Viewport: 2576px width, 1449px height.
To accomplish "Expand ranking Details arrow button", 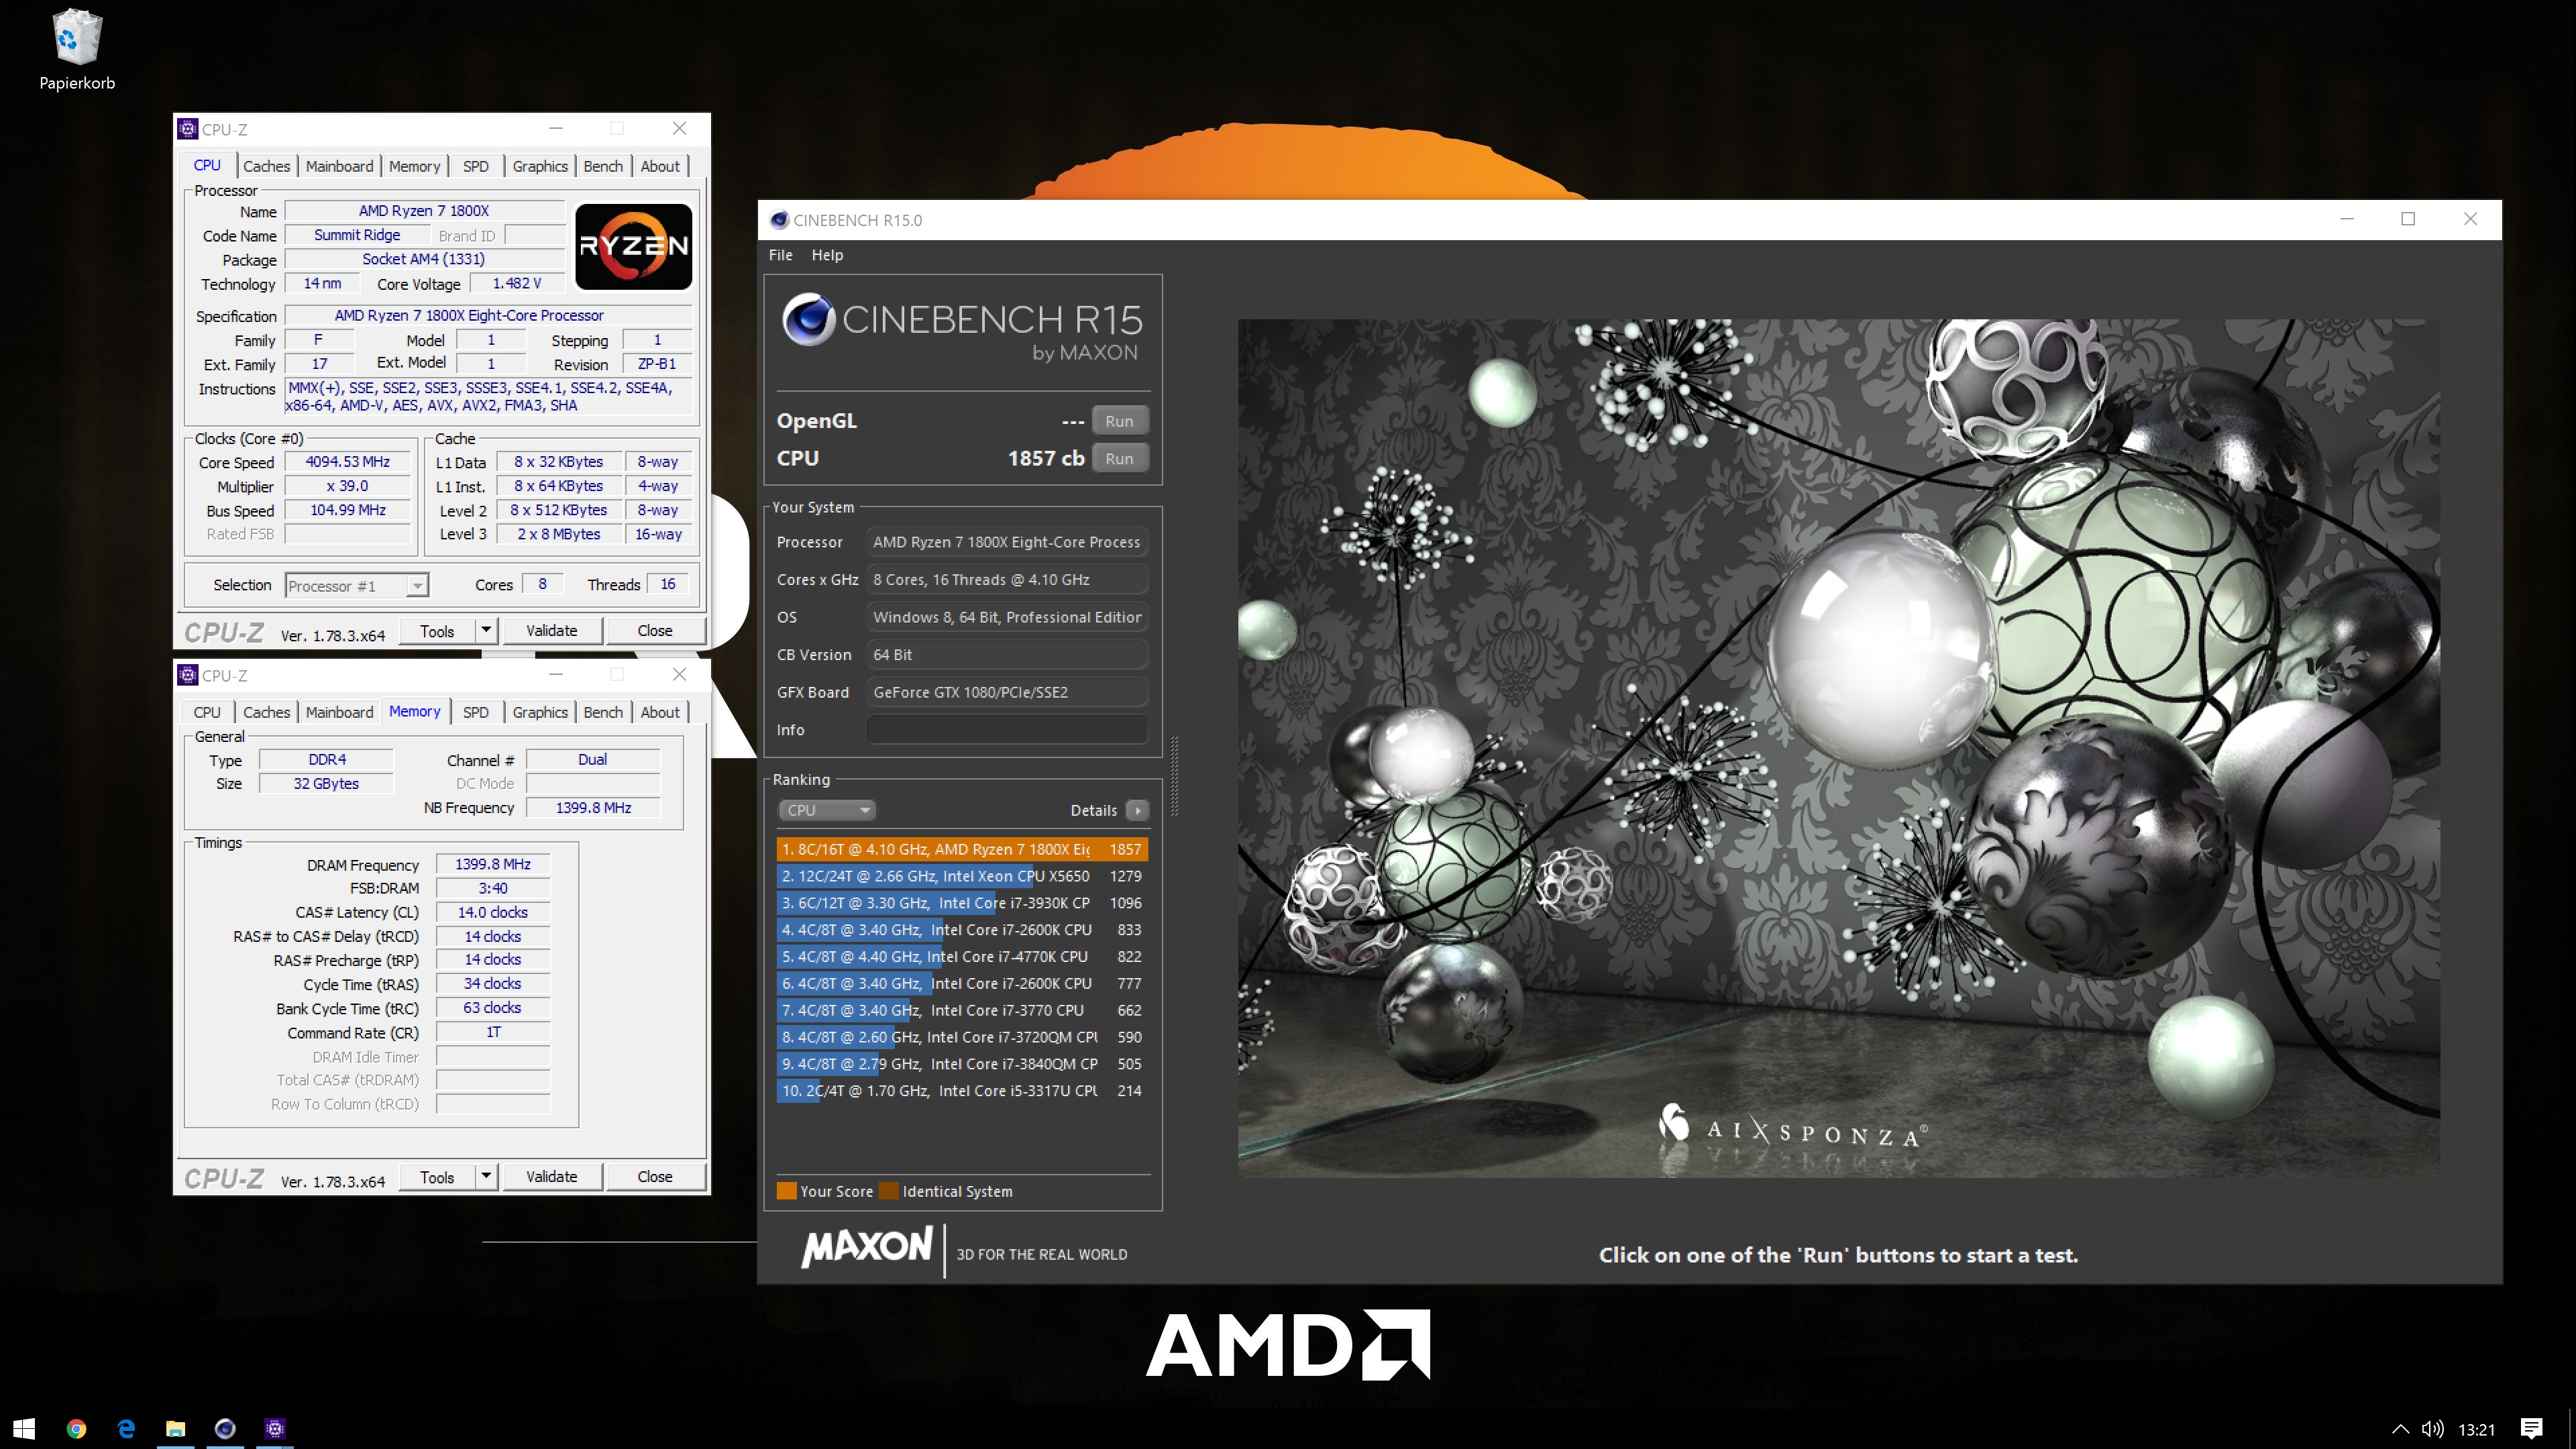I will click(1137, 810).
